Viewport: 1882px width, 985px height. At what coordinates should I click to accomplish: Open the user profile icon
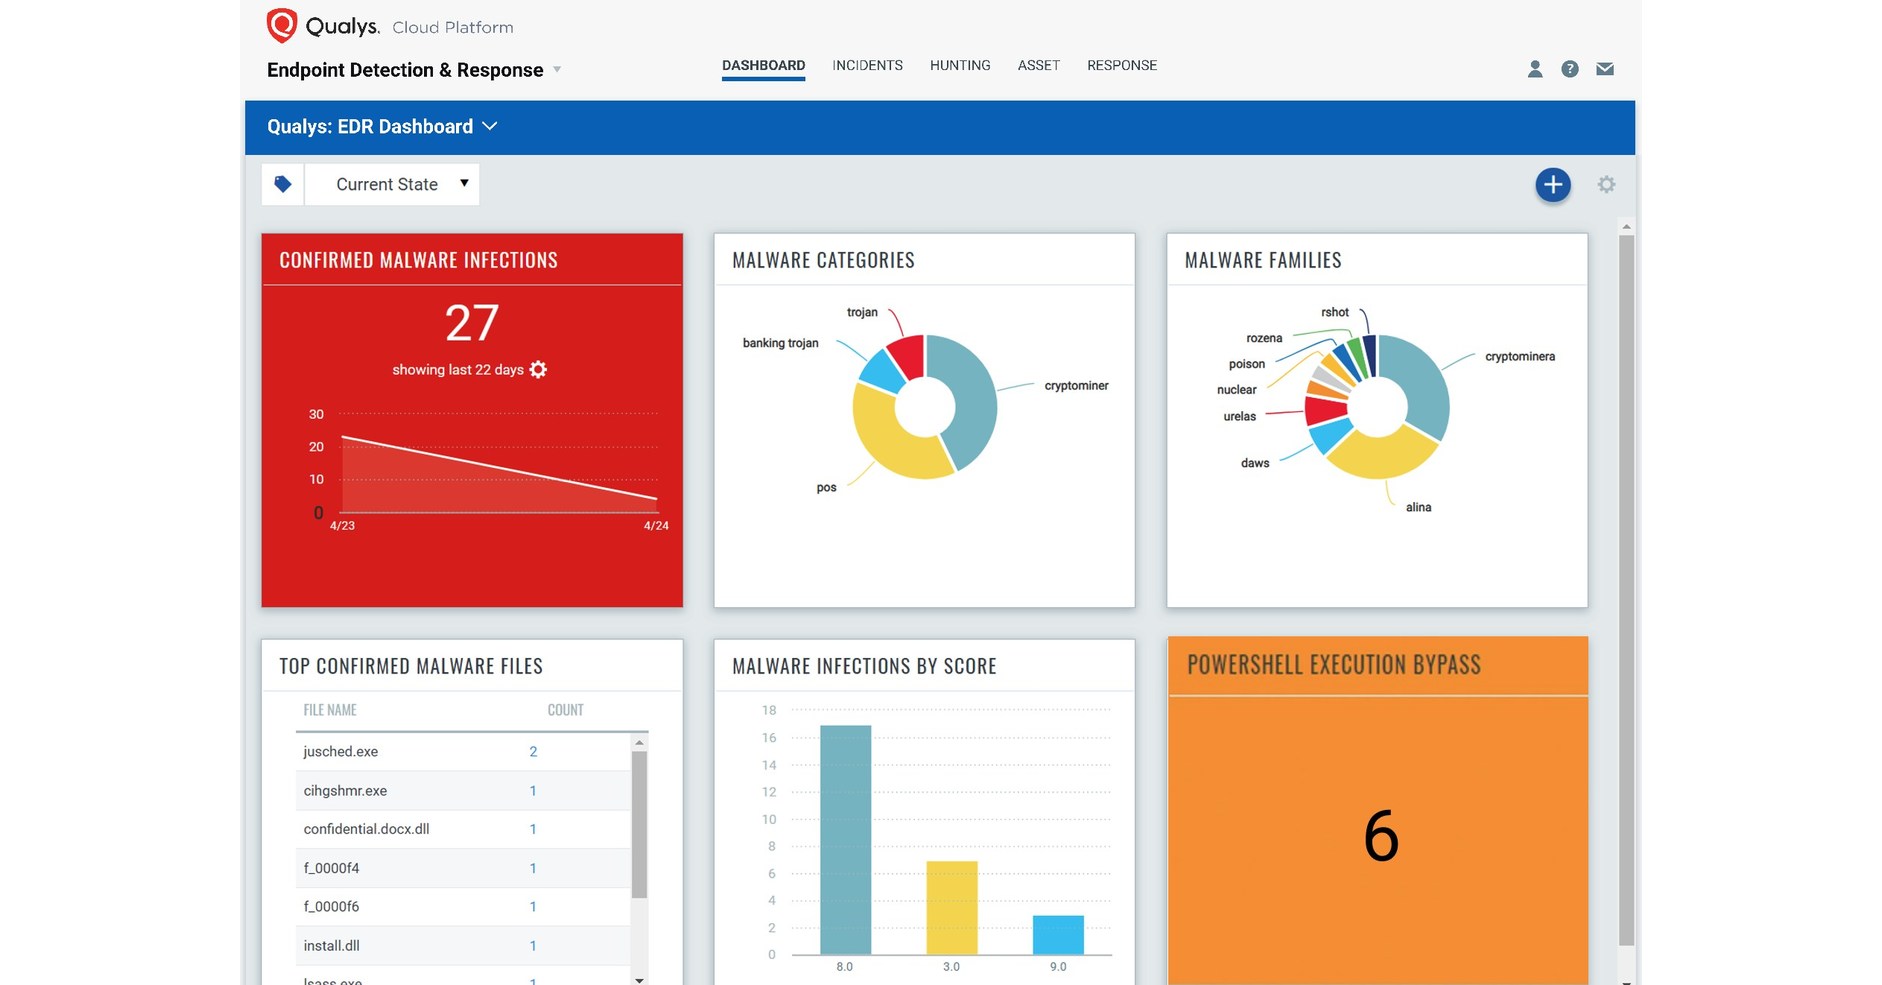coord(1534,69)
